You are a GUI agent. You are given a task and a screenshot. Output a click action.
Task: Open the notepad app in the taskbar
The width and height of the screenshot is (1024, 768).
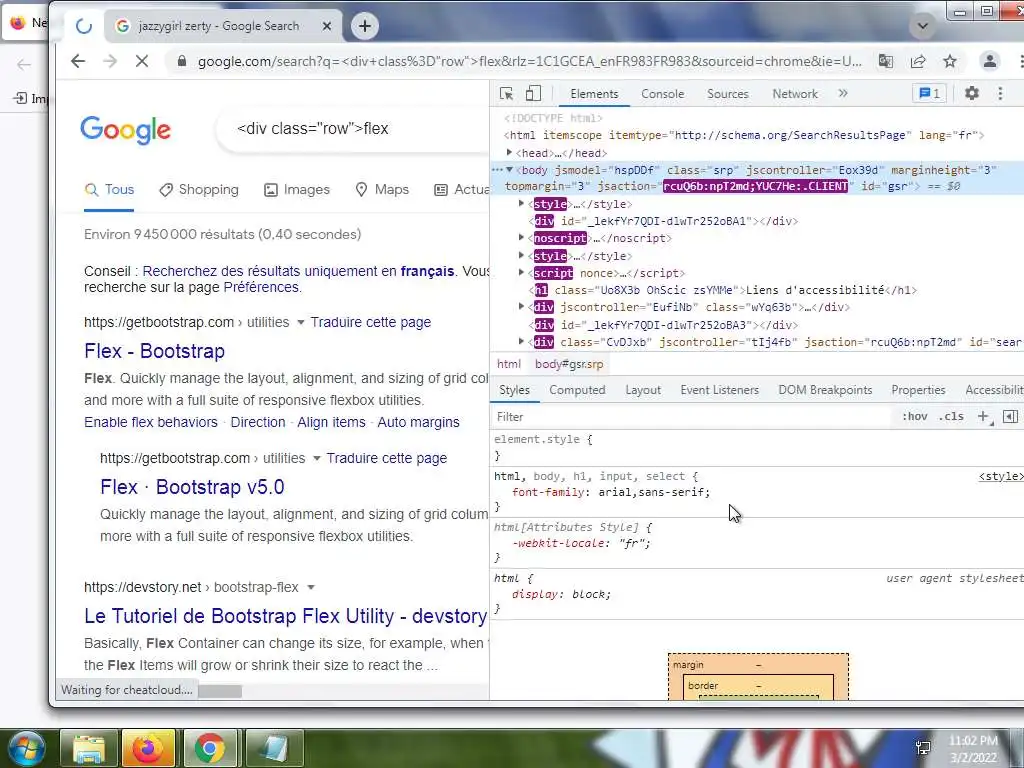[275, 748]
